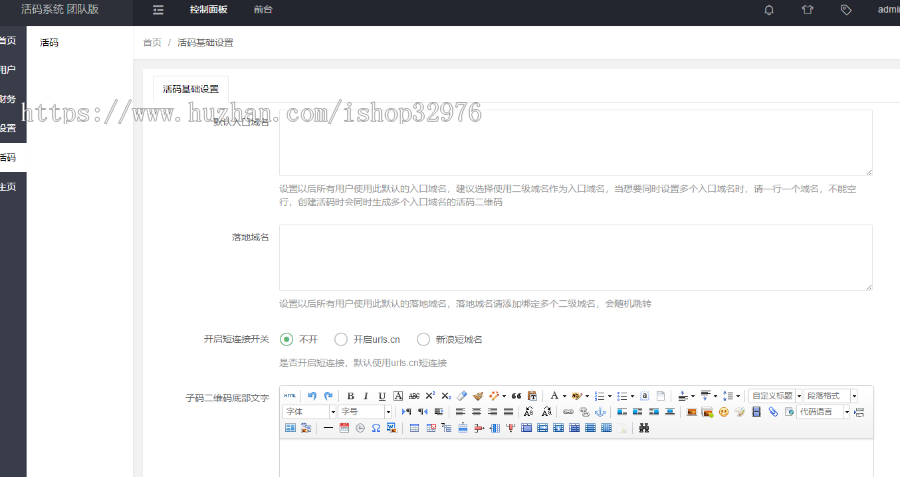900x477 pixels.
Task: Apply subscript formatting
Action: pyautogui.click(x=446, y=396)
